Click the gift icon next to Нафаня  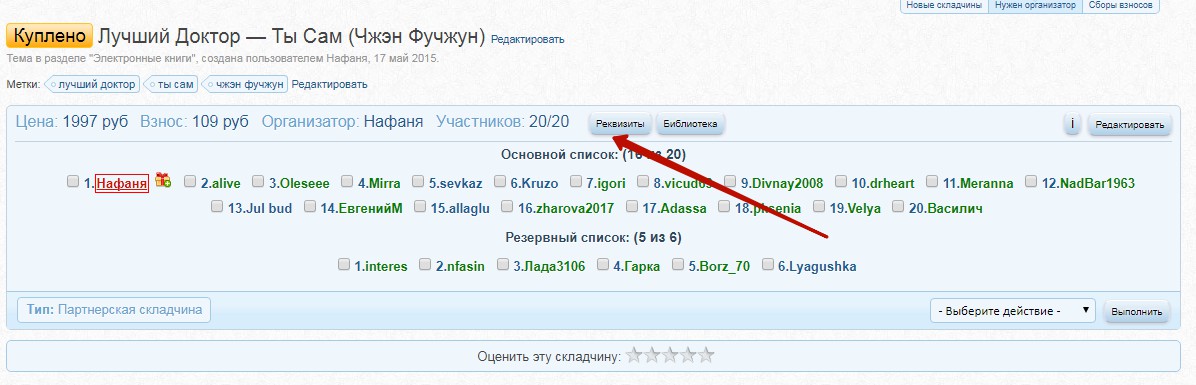click(162, 181)
